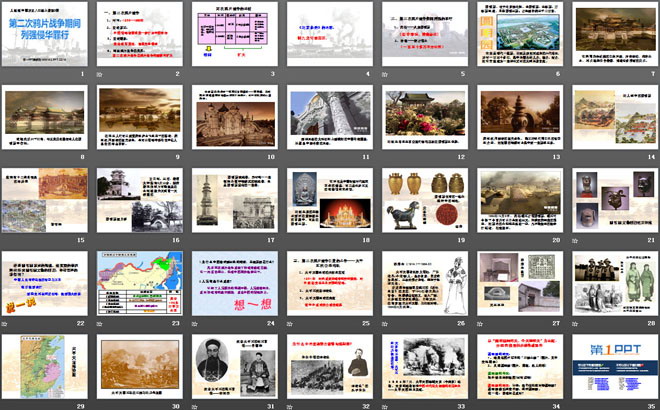This screenshot has height=410, width=660.
Task: Select slide 28 with soldiers in green robes
Action: coord(615,284)
